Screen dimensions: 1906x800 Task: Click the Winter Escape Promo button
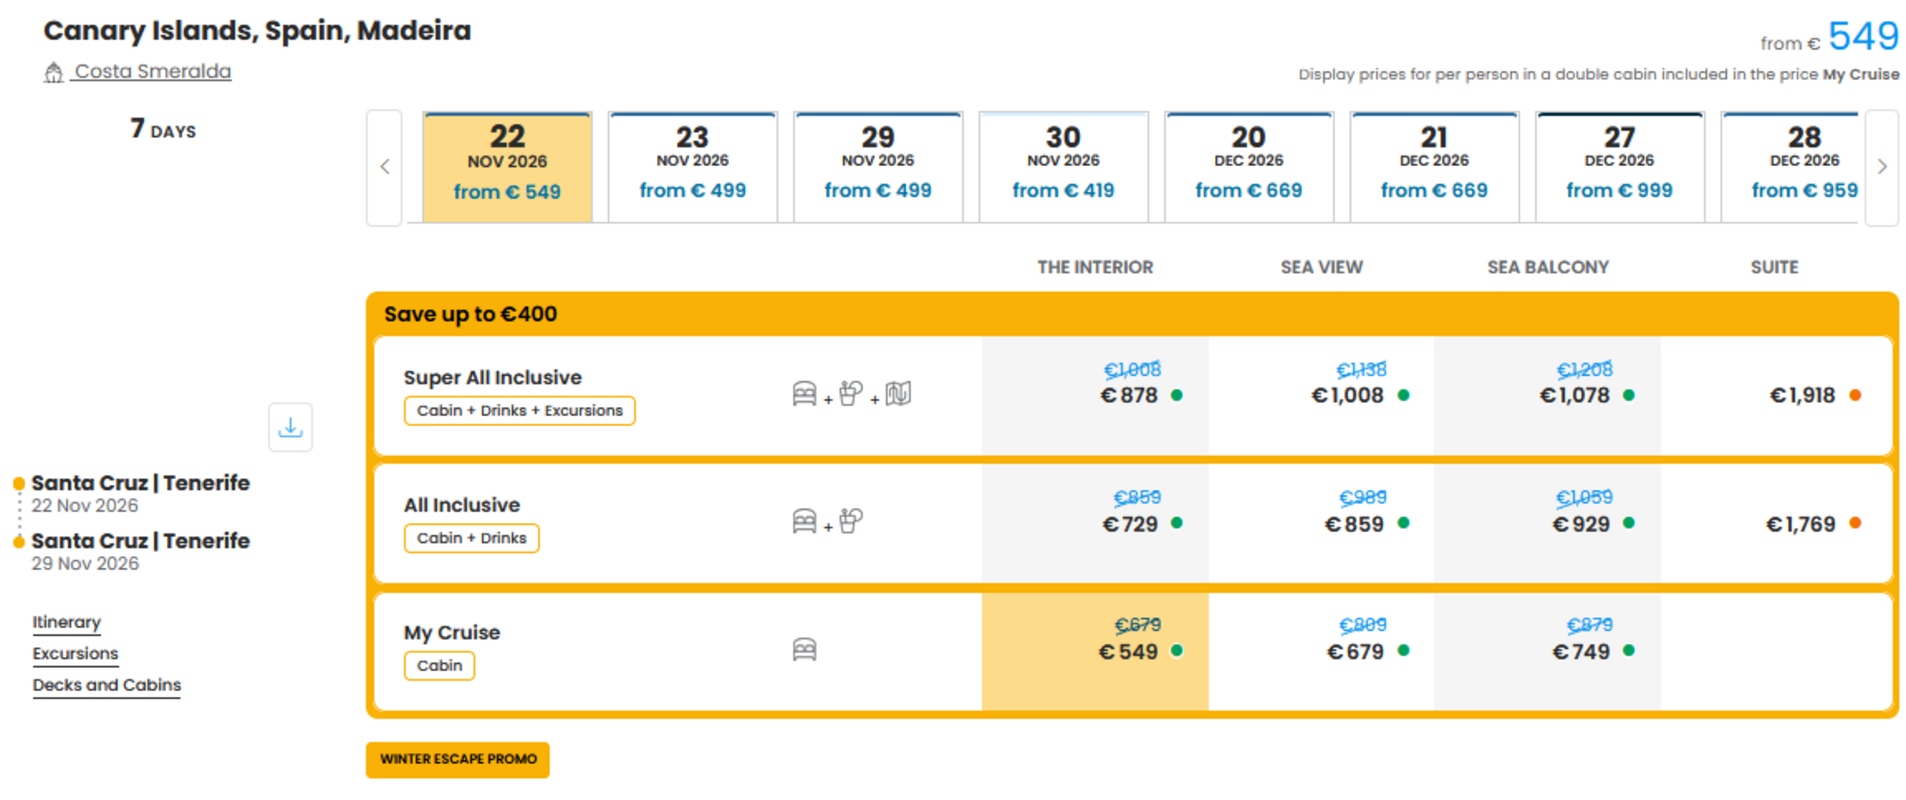[458, 759]
